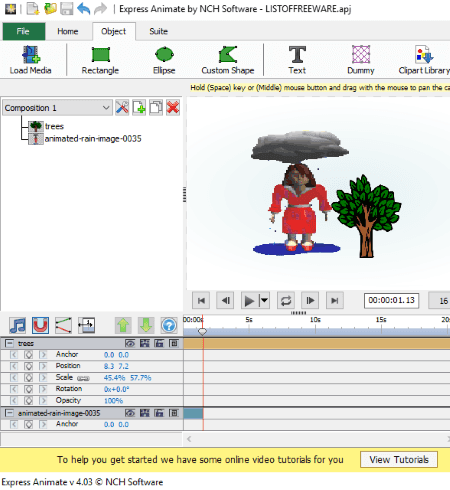The height and width of the screenshot is (490, 450).
Task: Lock the animated-rain-image-0035 layer
Action: tap(159, 413)
